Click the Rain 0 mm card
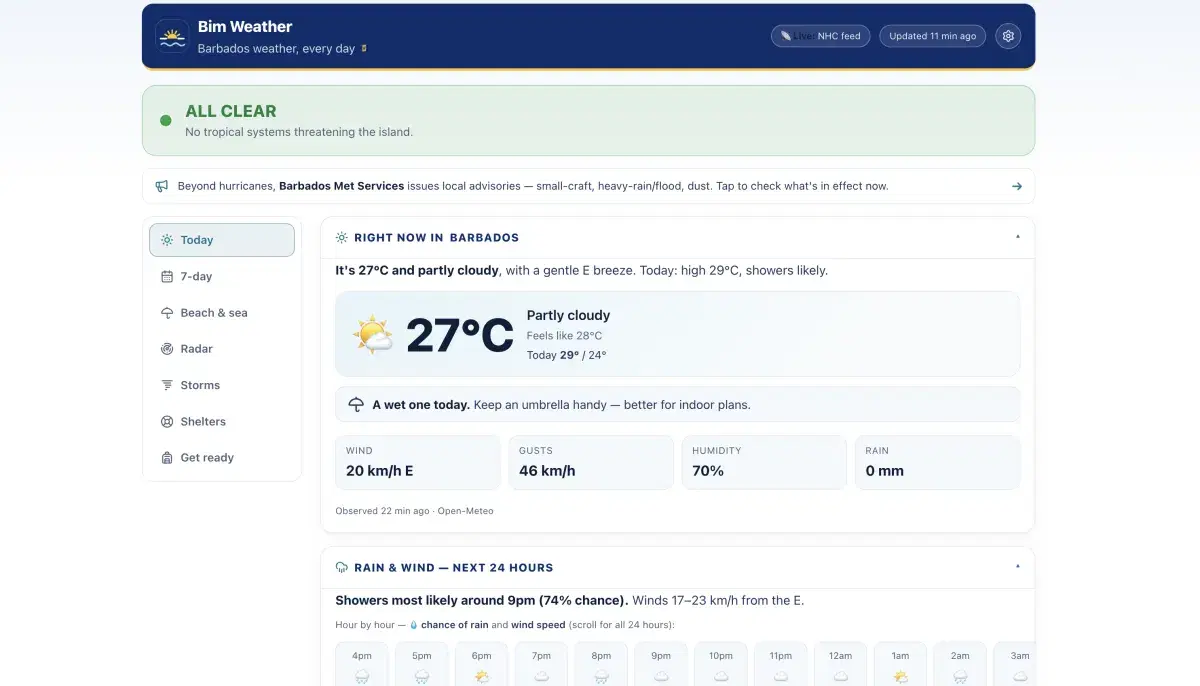Screen dimensions: 1200x686 937,462
